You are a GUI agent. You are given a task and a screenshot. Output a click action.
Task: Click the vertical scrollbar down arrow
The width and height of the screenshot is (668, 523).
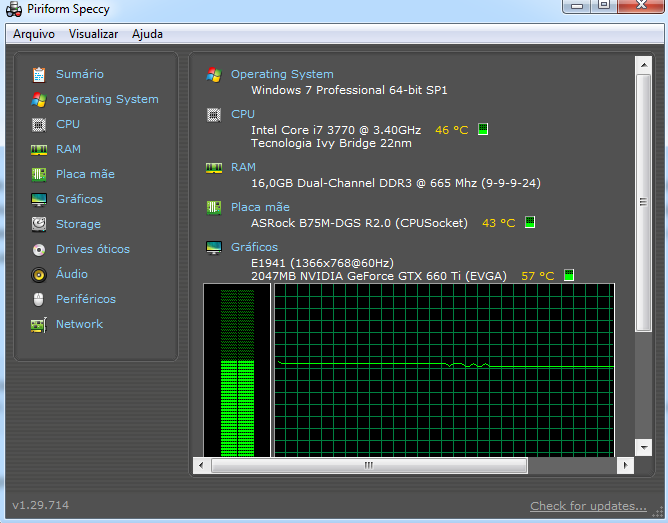[644, 448]
